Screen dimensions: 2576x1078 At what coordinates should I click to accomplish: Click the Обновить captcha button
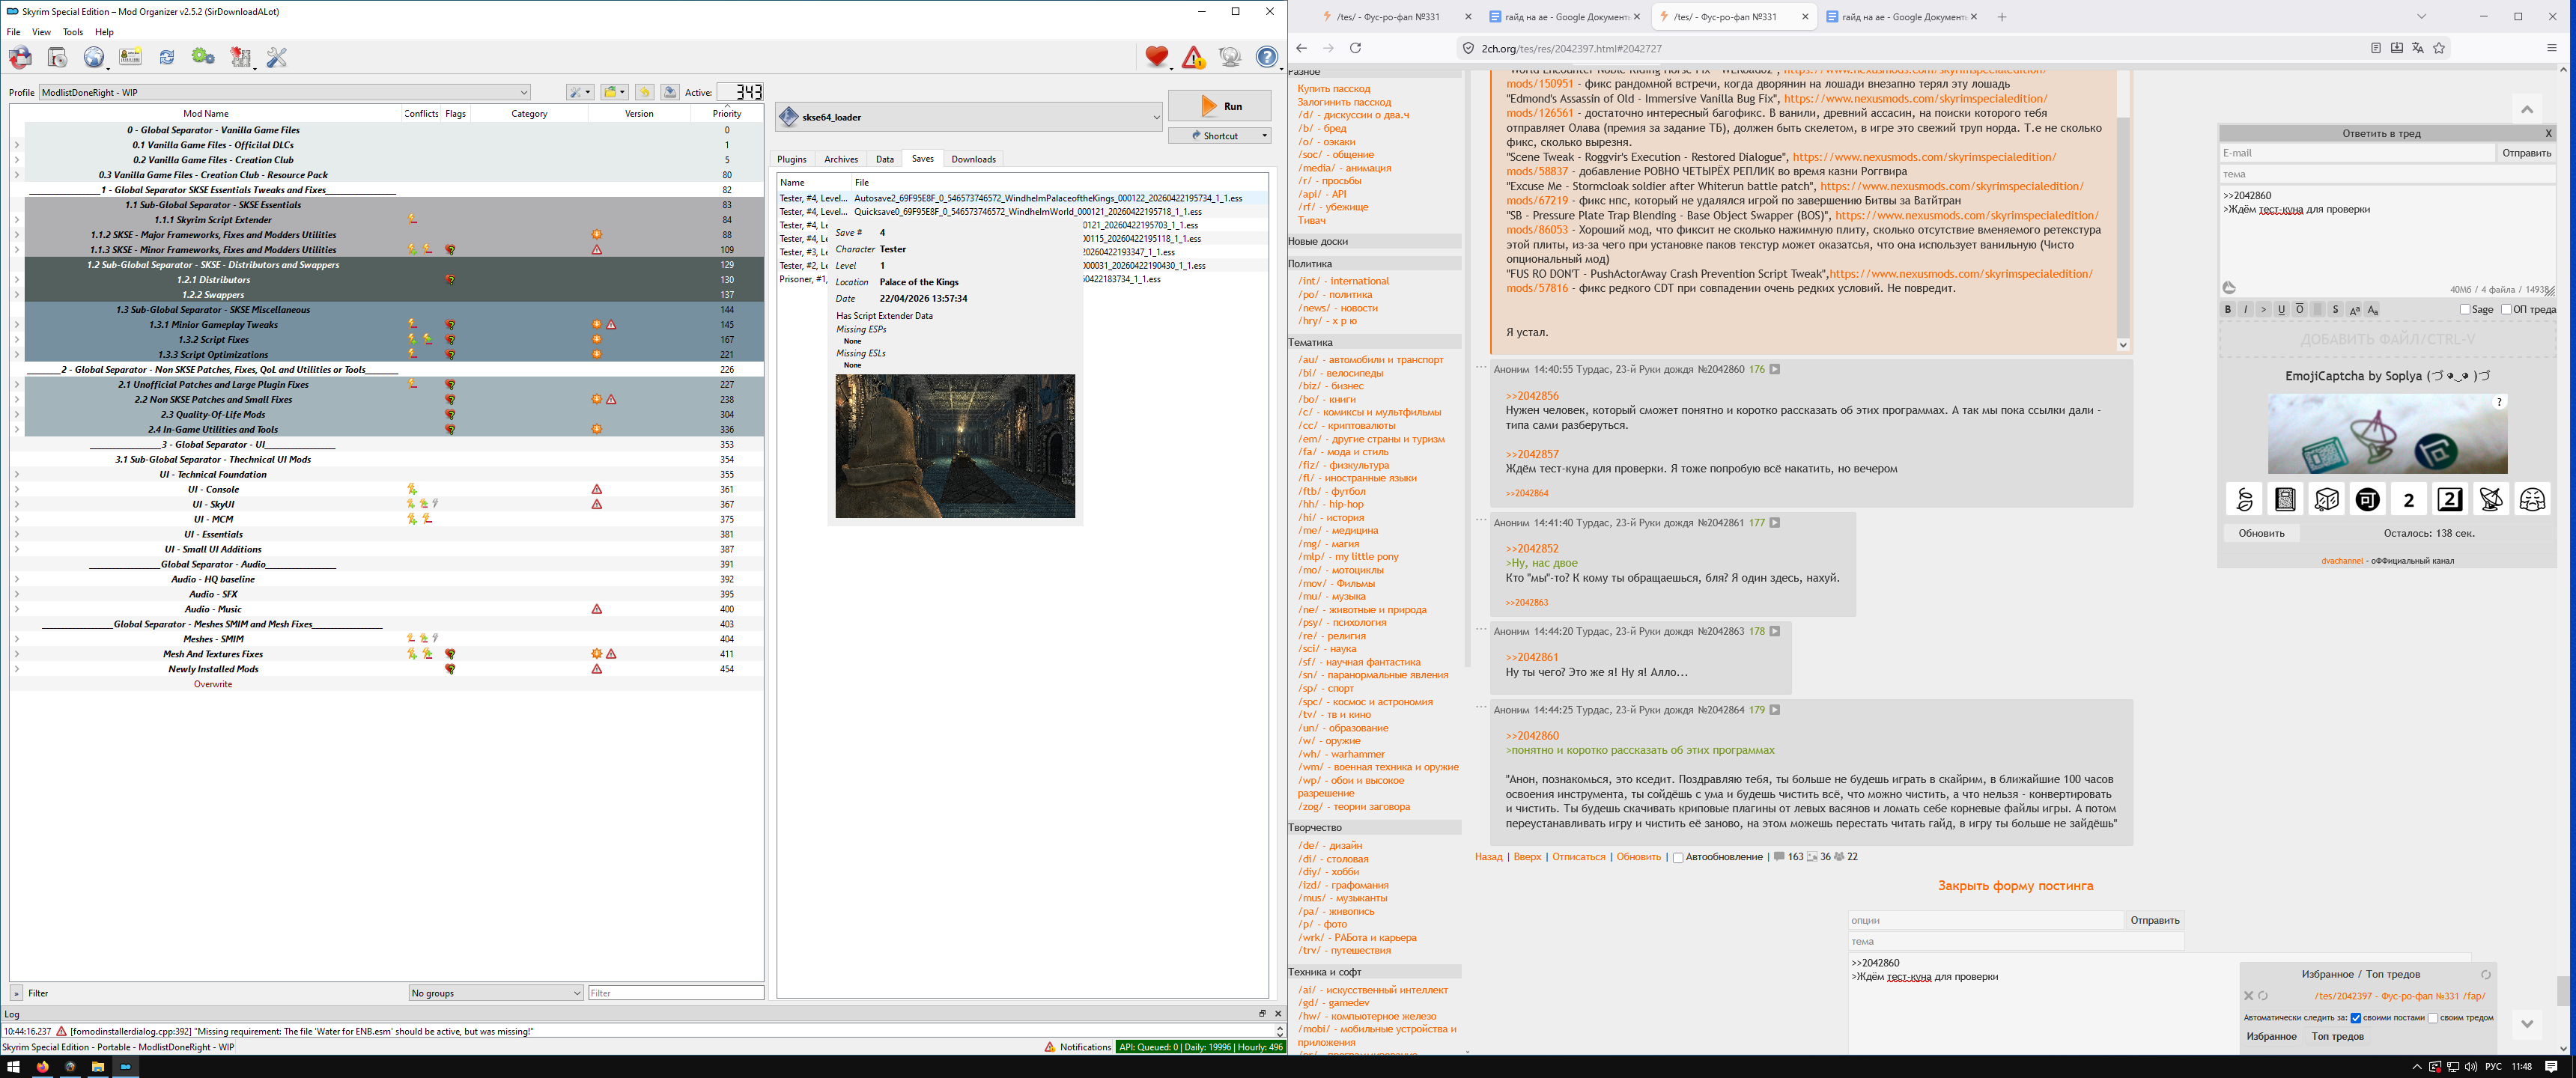point(2261,533)
